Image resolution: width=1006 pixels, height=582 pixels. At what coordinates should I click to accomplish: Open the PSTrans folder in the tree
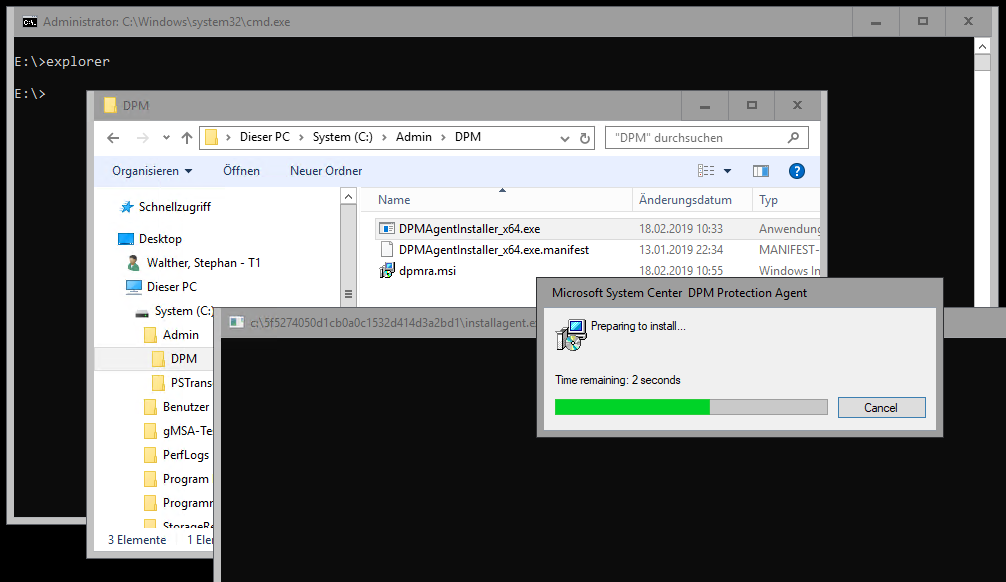(x=191, y=383)
